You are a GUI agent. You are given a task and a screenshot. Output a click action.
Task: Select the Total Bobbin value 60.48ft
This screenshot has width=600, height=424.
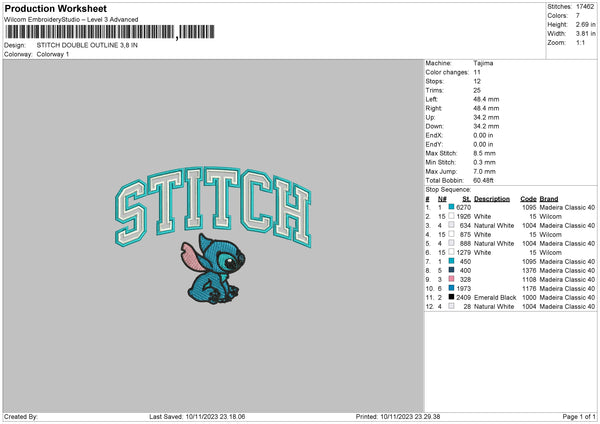(483, 180)
